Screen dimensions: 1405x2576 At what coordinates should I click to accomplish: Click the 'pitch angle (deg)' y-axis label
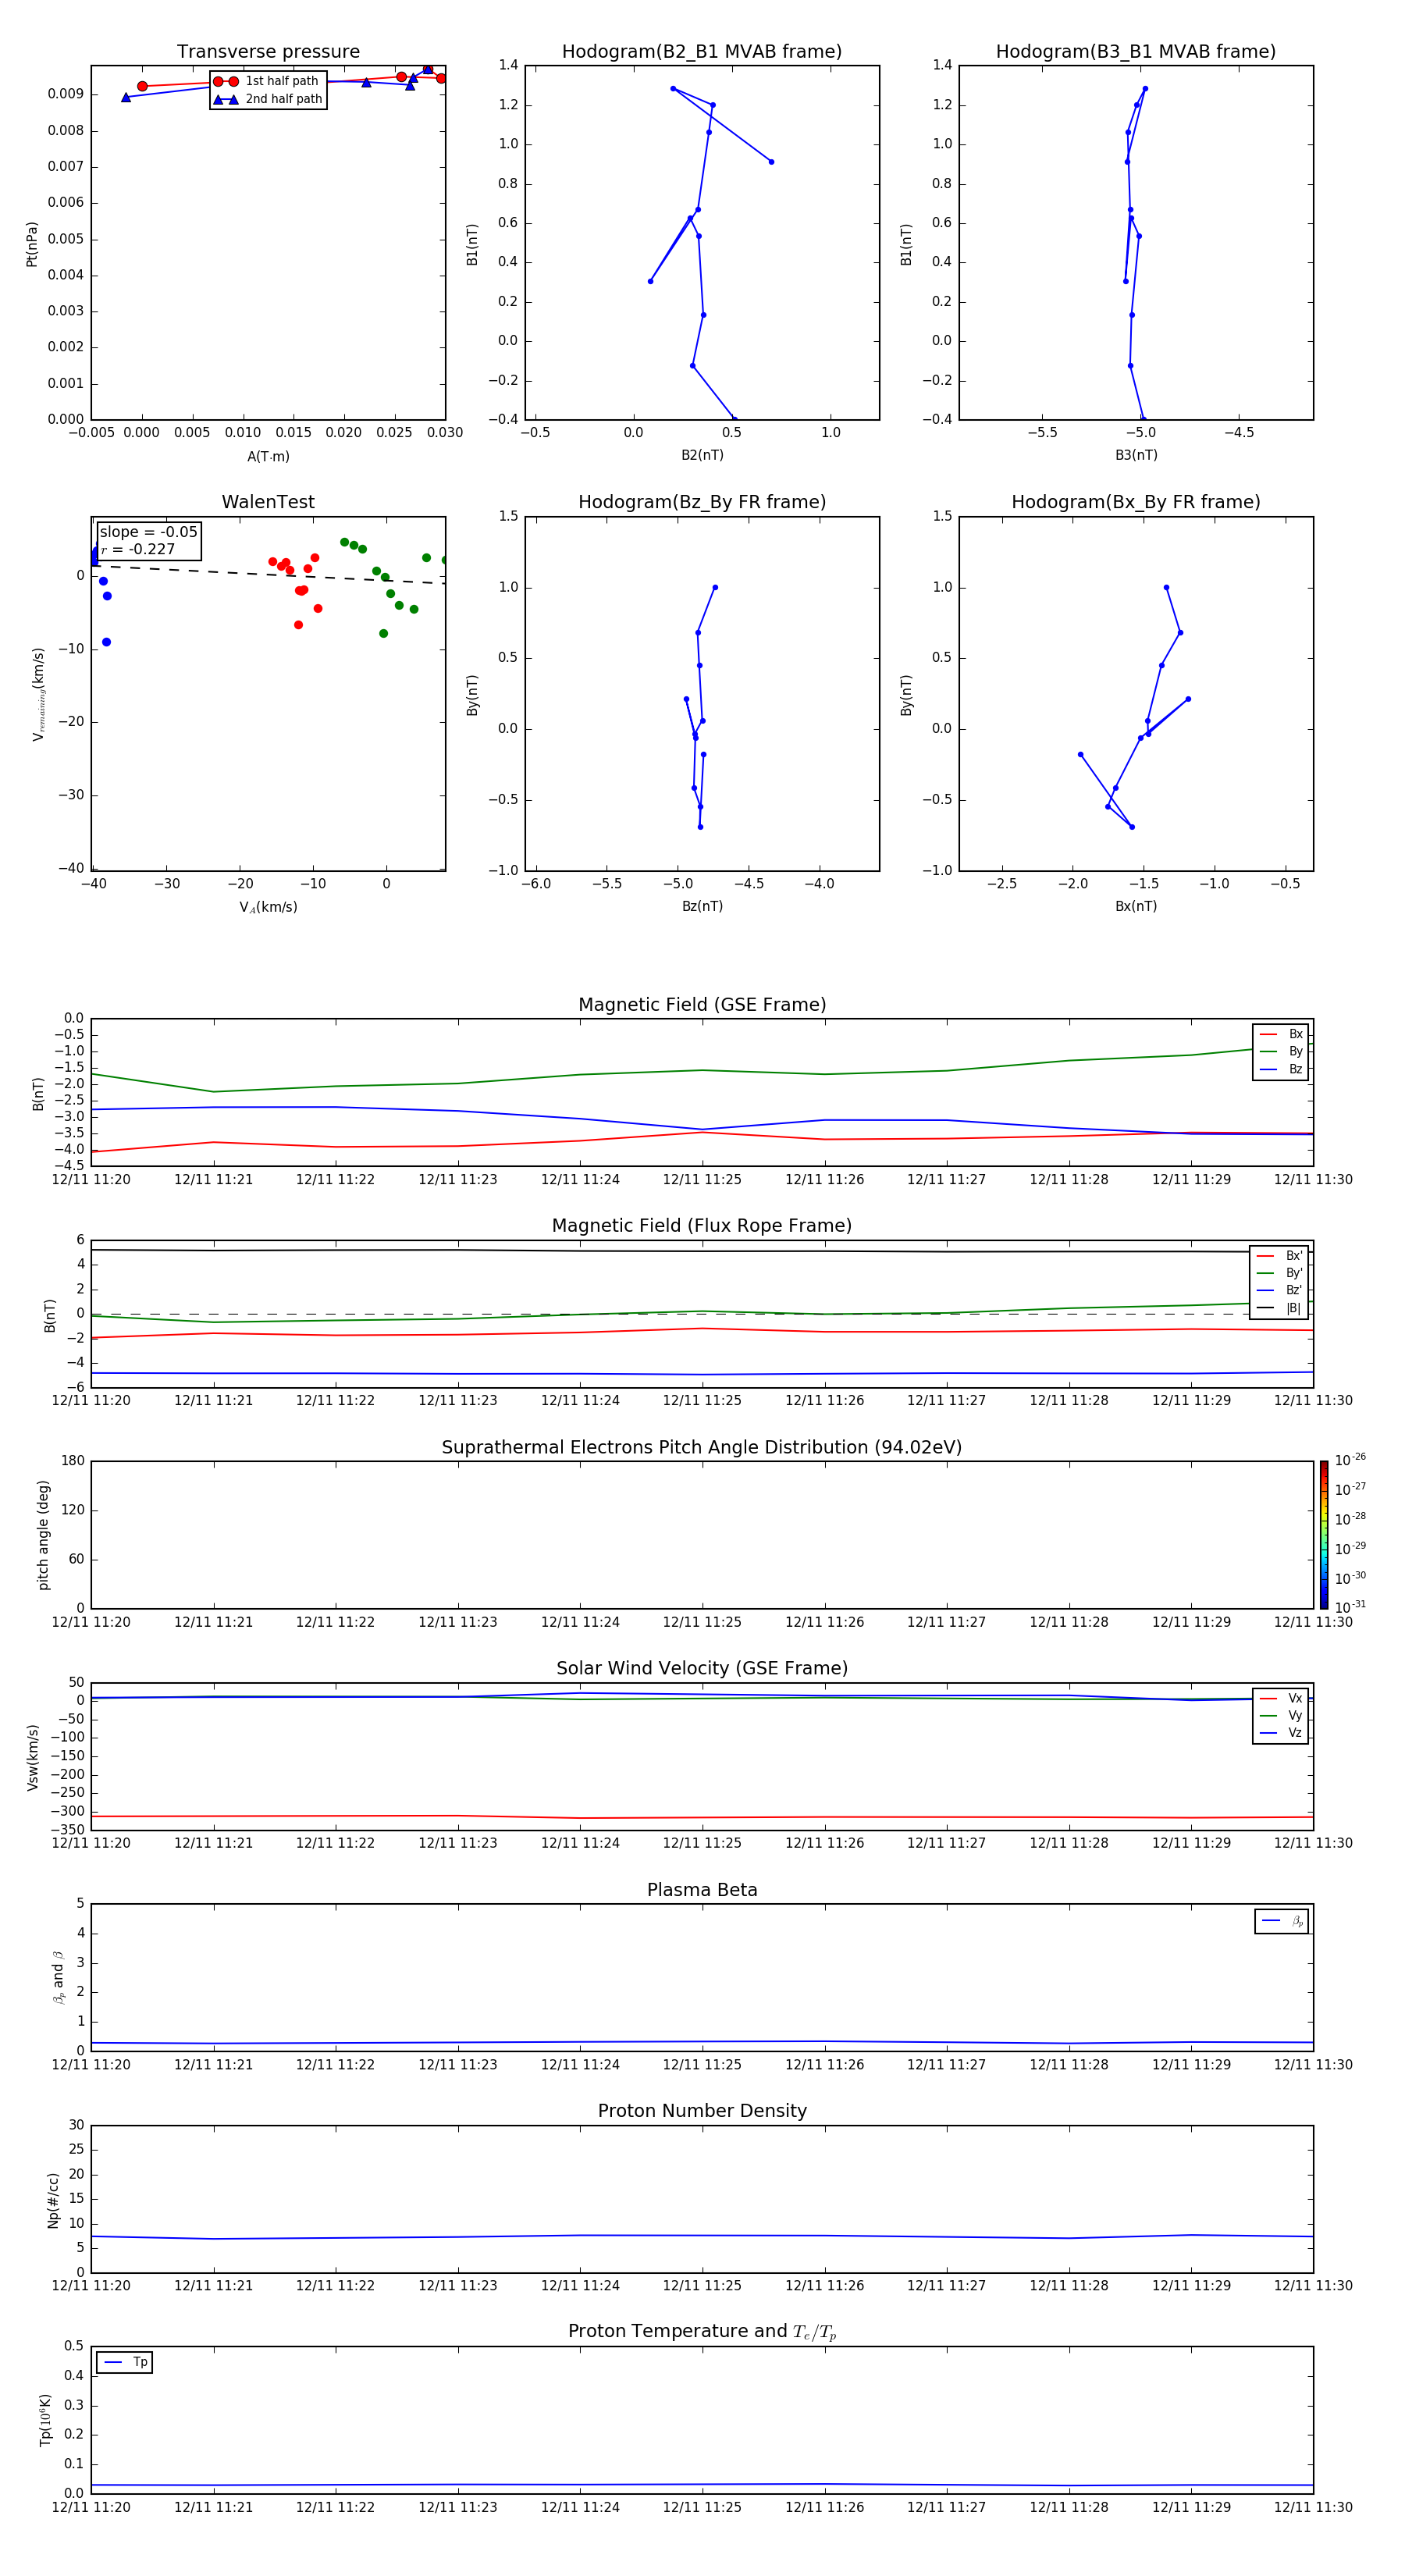click(x=43, y=1535)
